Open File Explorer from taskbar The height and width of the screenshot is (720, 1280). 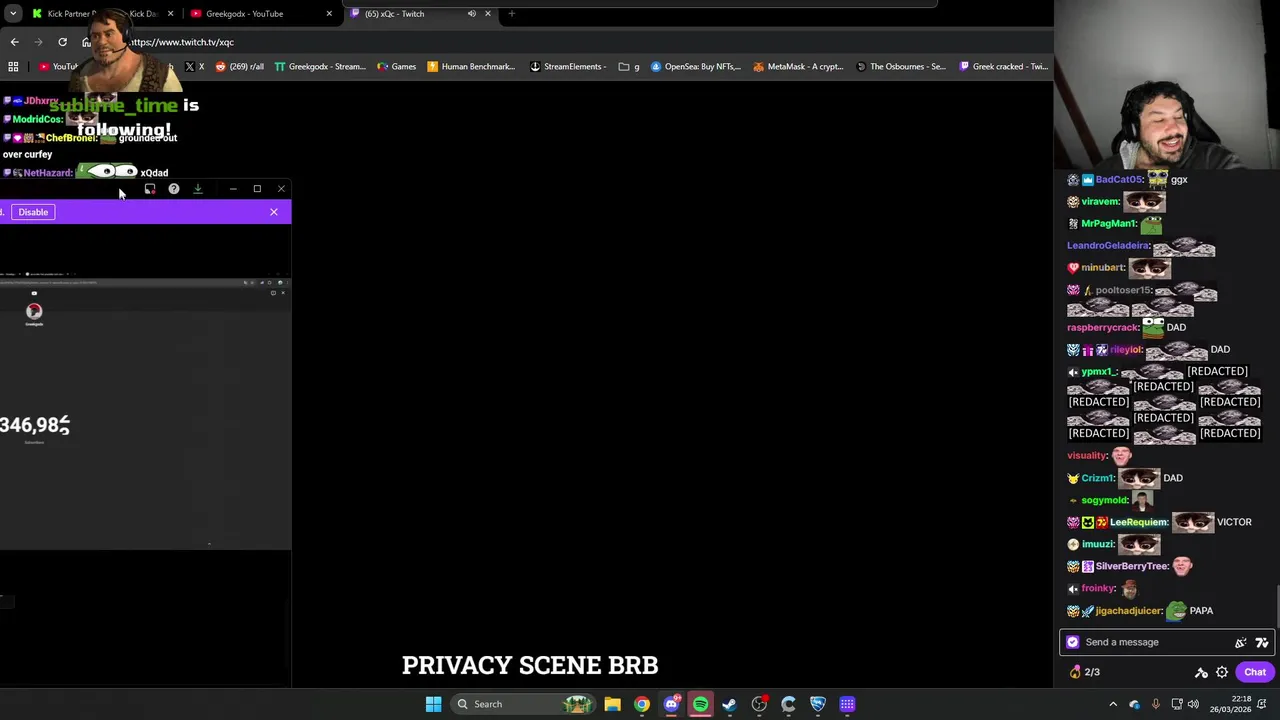tap(612, 704)
